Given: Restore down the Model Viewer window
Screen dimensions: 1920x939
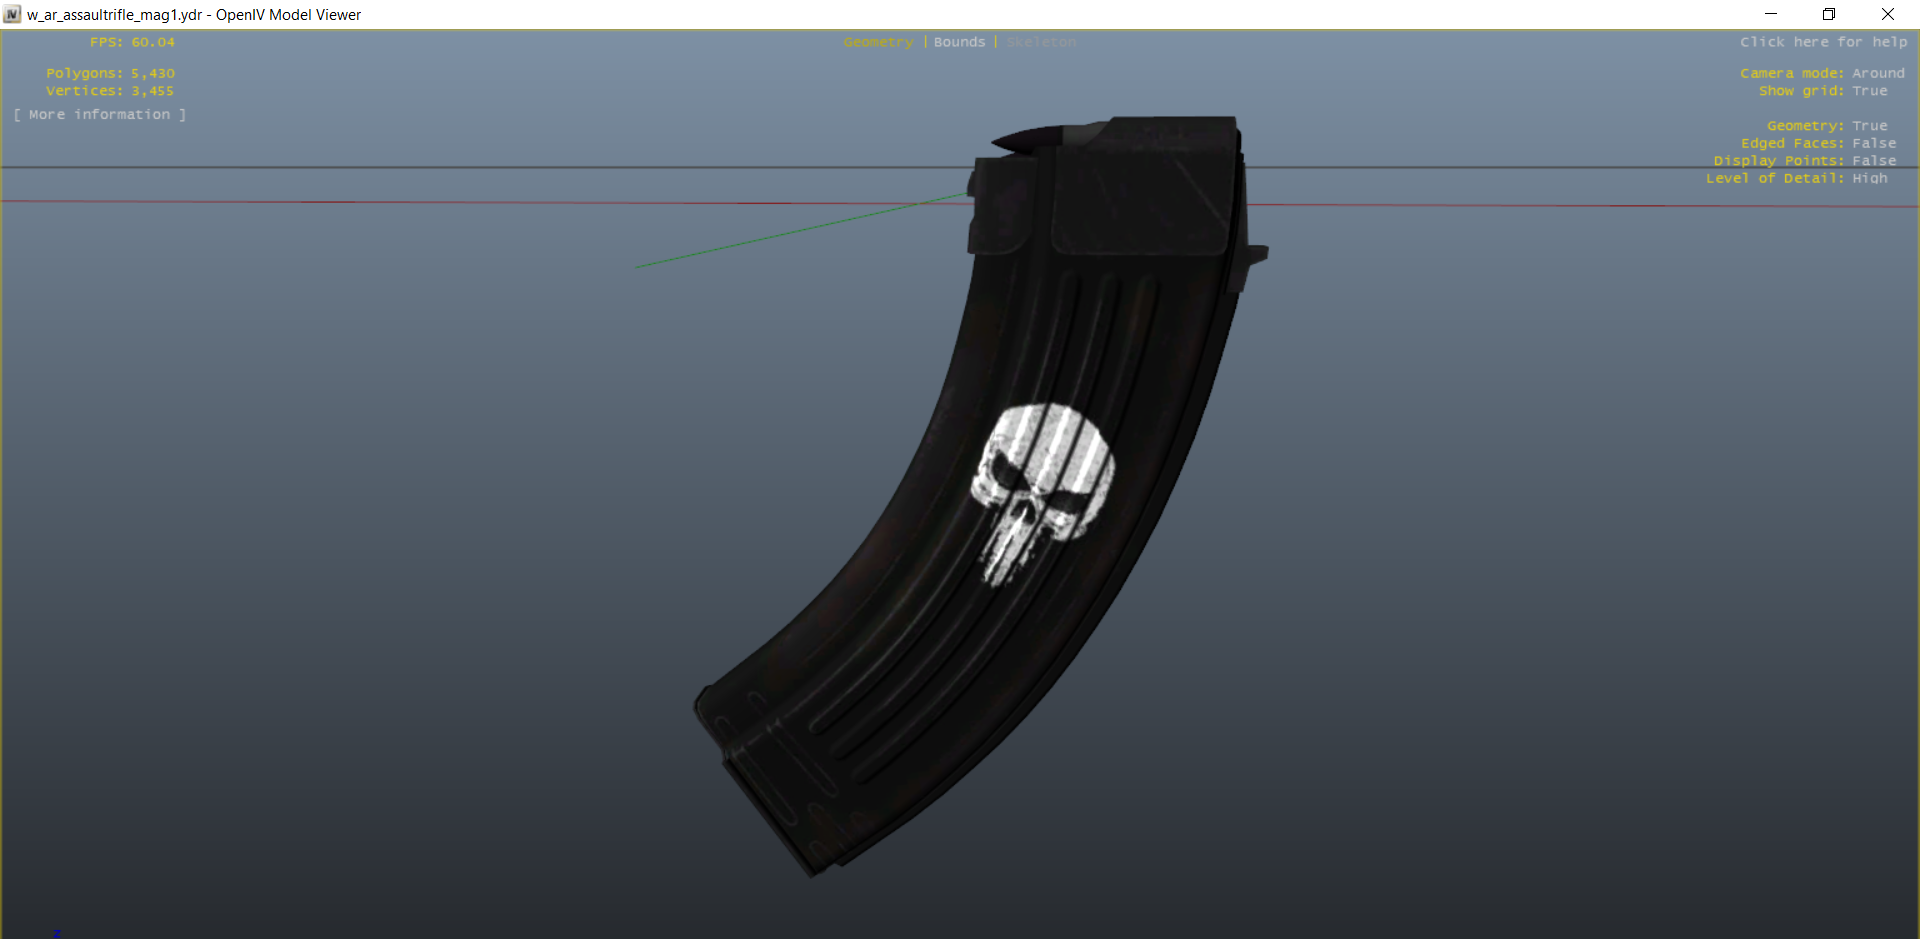Looking at the screenshot, I should click(1829, 14).
